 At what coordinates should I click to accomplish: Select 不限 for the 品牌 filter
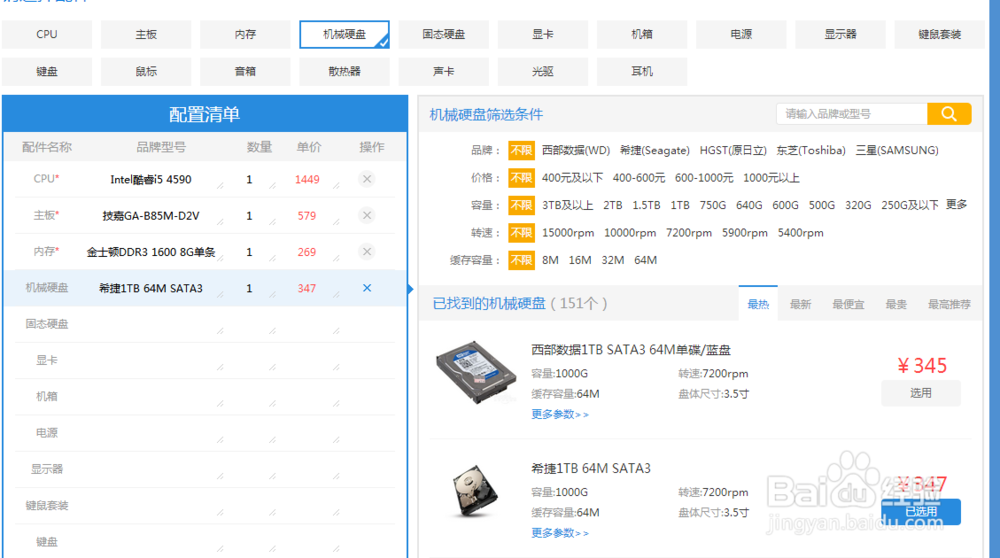521,151
